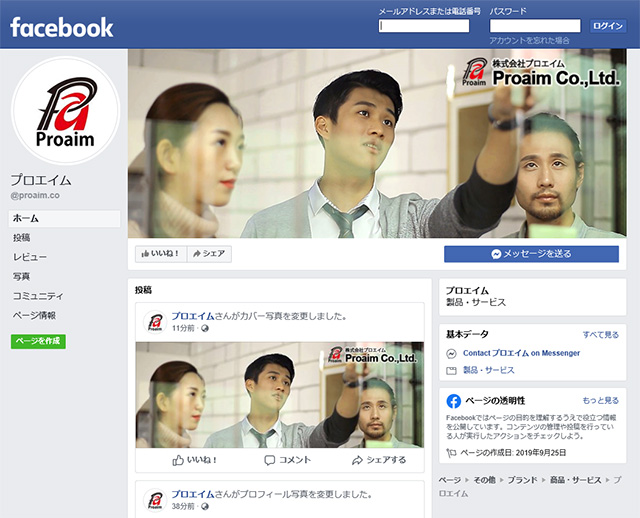This screenshot has width=640, height=518.
Task: Open プロエイム name link on profile-photo post
Action: [193, 494]
